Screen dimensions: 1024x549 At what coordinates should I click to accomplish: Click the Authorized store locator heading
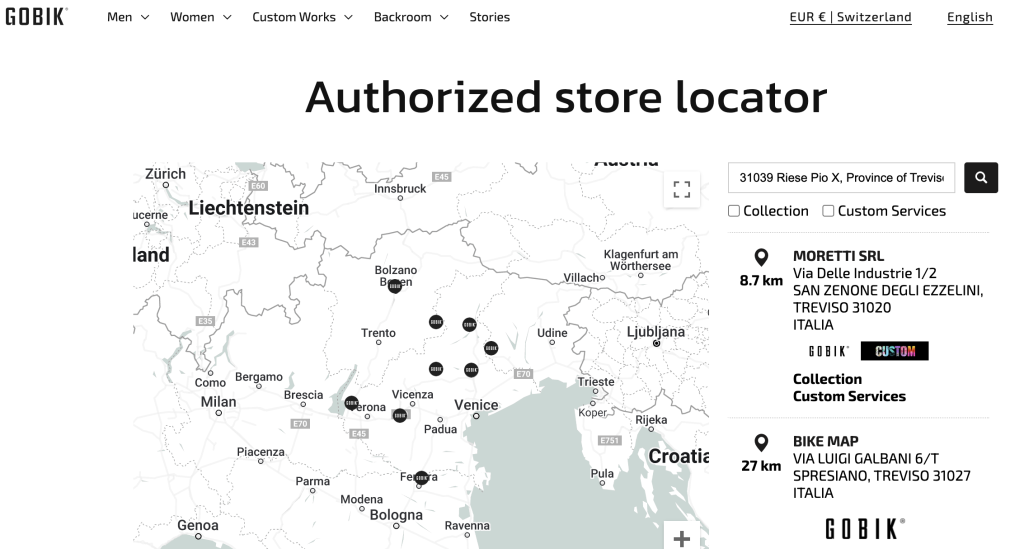pyautogui.click(x=566, y=97)
